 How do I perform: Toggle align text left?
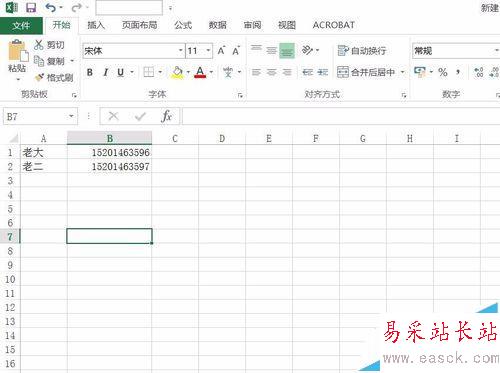[256, 72]
